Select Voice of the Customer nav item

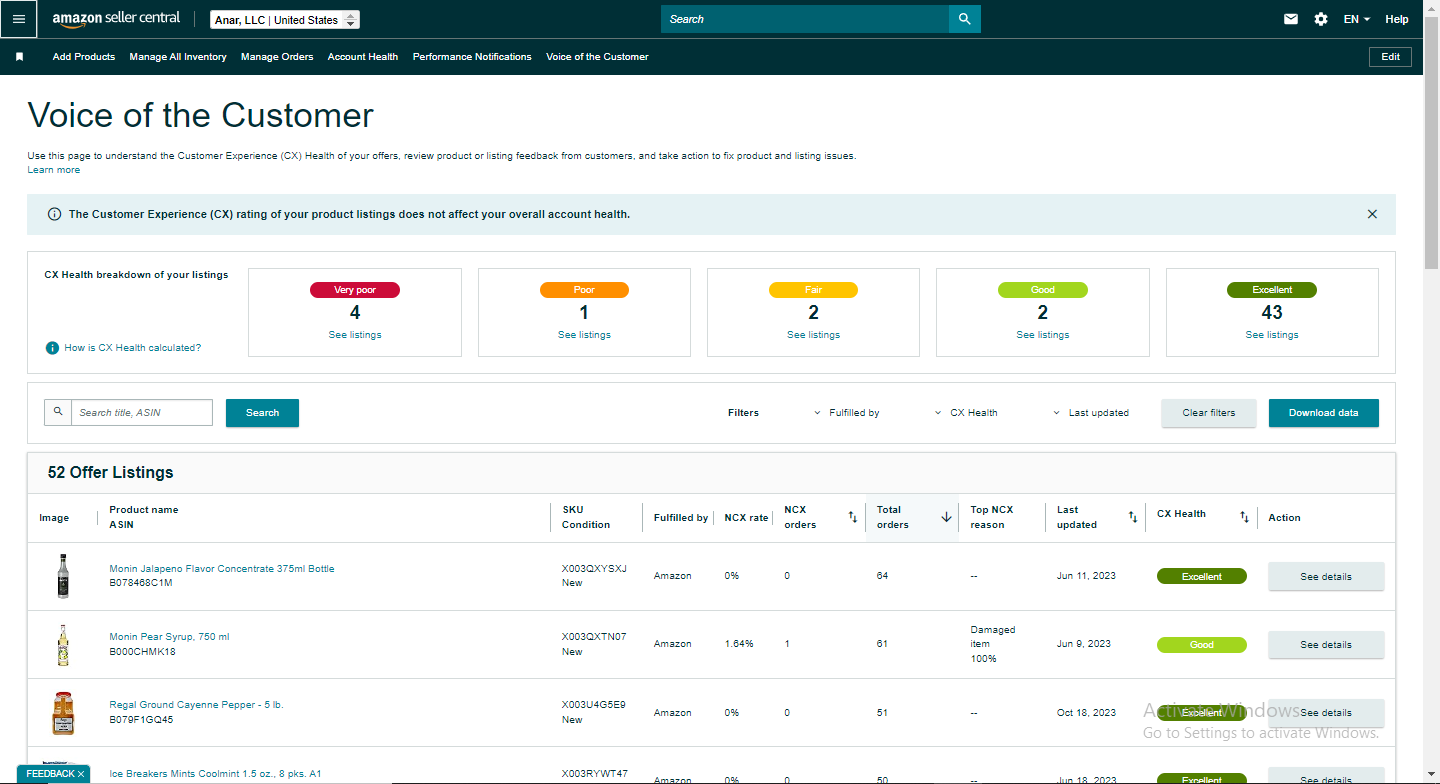click(597, 57)
